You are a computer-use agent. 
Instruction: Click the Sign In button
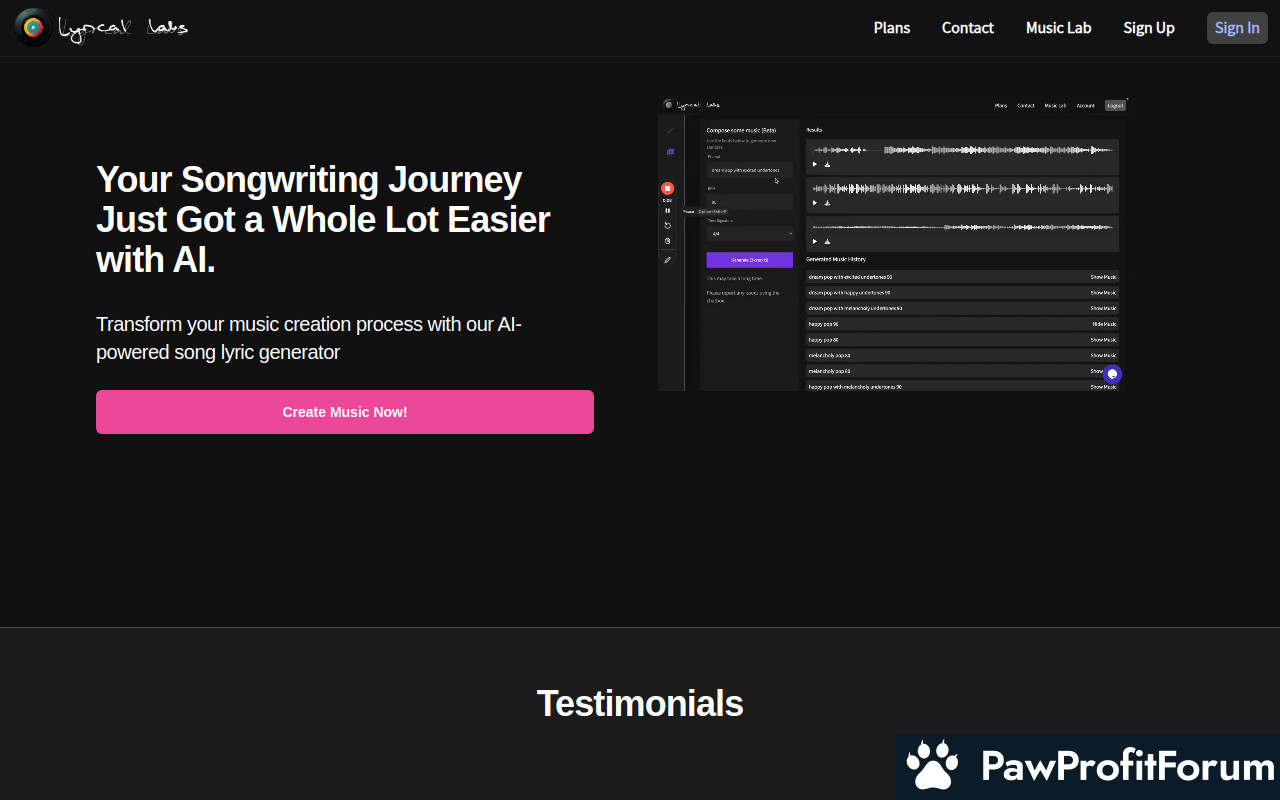(x=1236, y=28)
